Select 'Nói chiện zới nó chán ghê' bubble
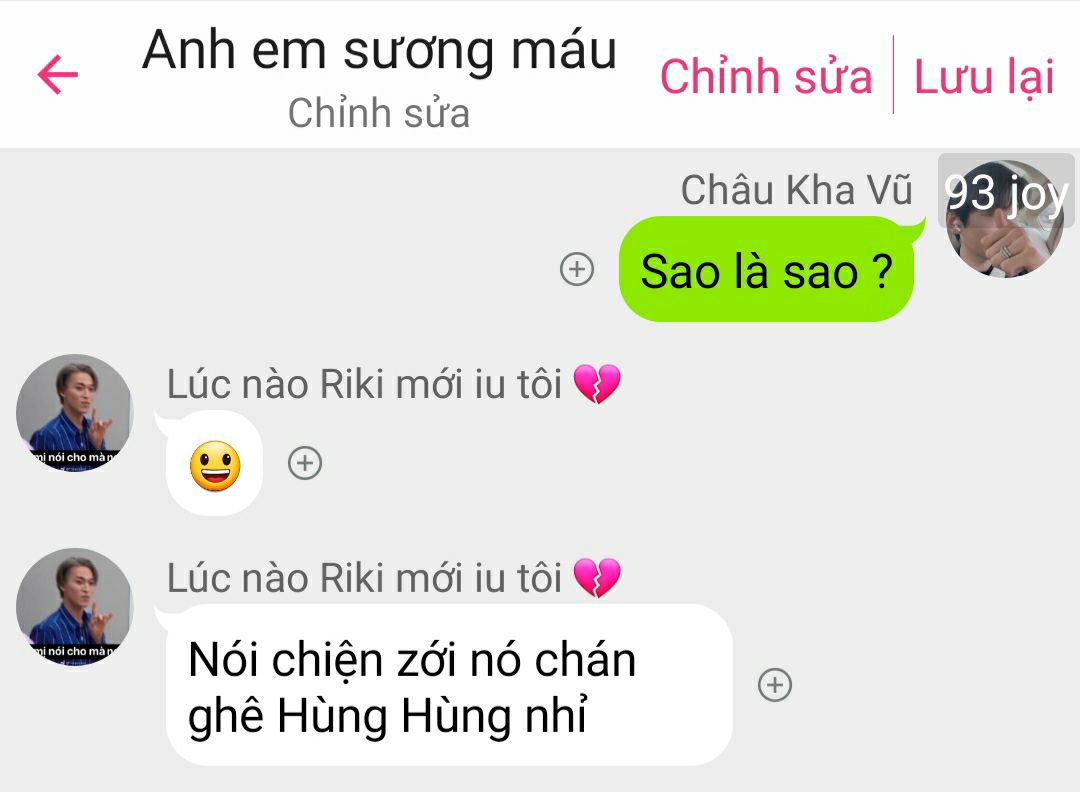The width and height of the screenshot is (1080, 792). point(448,685)
